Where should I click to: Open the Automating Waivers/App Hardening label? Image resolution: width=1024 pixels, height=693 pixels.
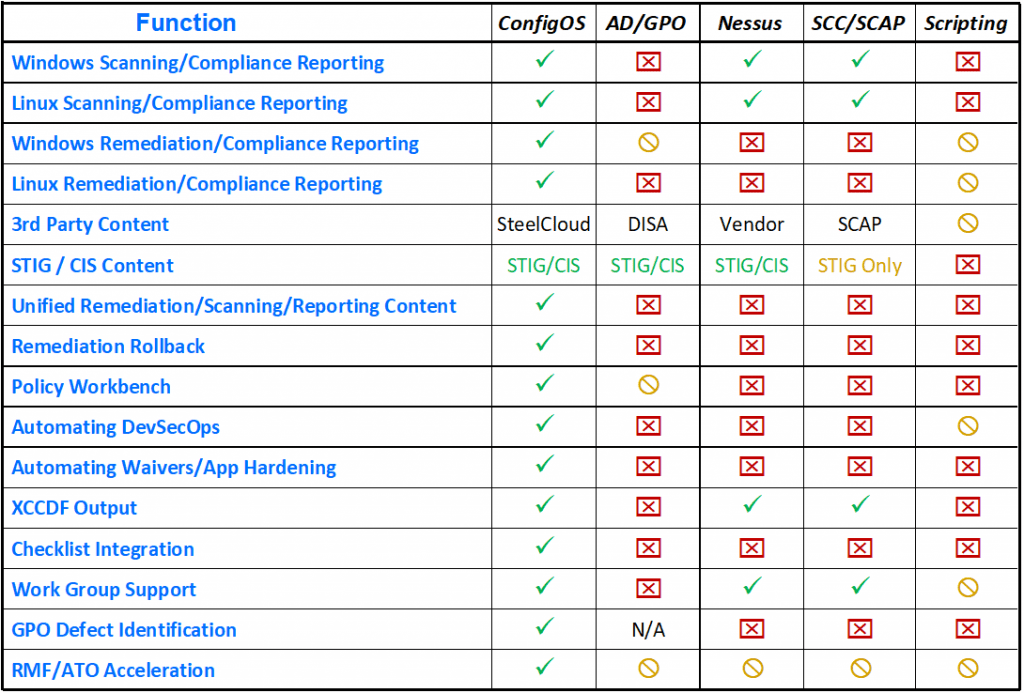[x=174, y=467]
